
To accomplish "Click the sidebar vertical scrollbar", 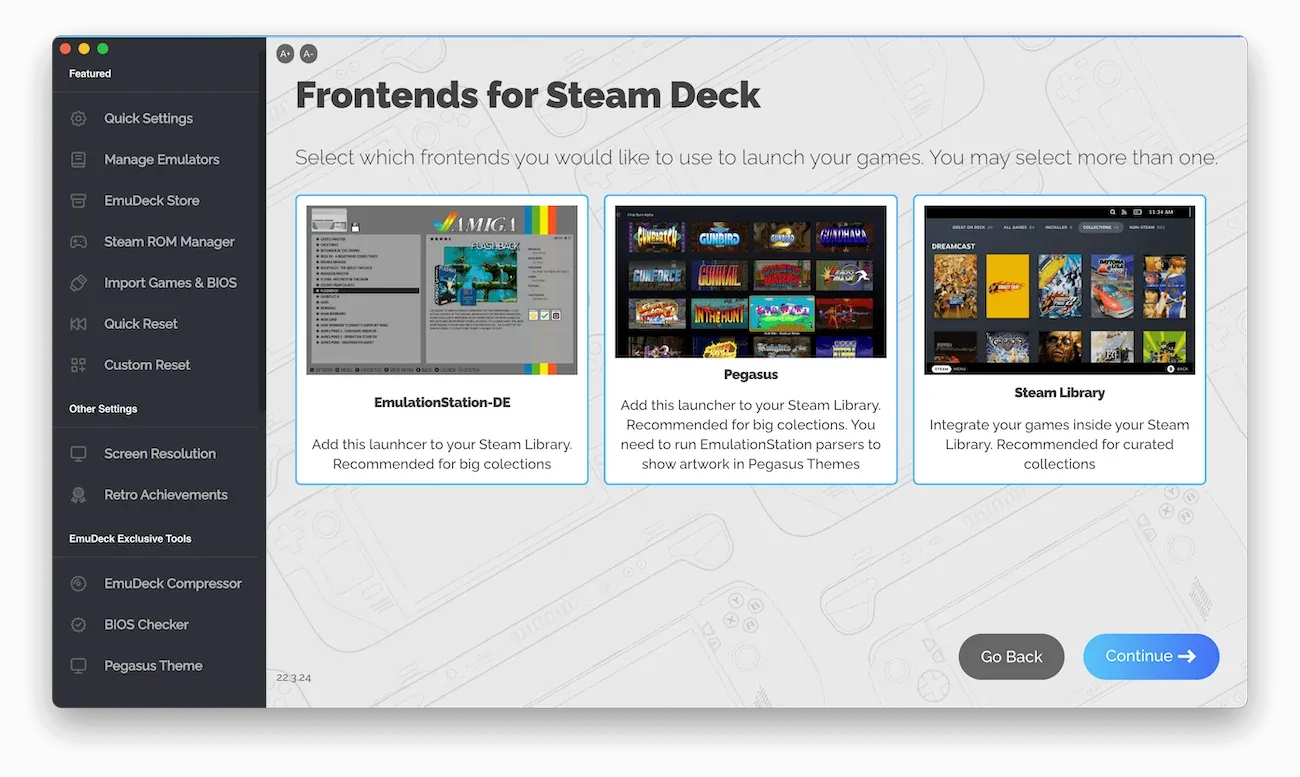I will click(263, 230).
